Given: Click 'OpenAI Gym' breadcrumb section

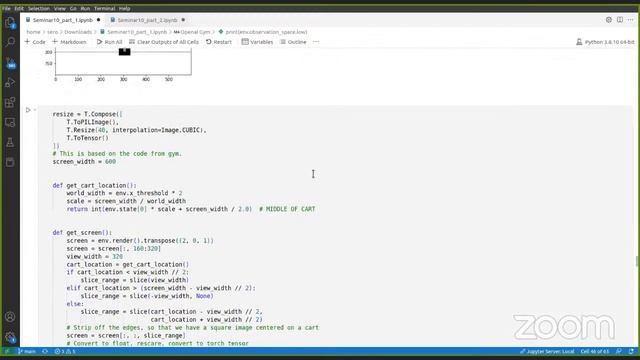Looking at the screenshot, I should click(192, 32).
